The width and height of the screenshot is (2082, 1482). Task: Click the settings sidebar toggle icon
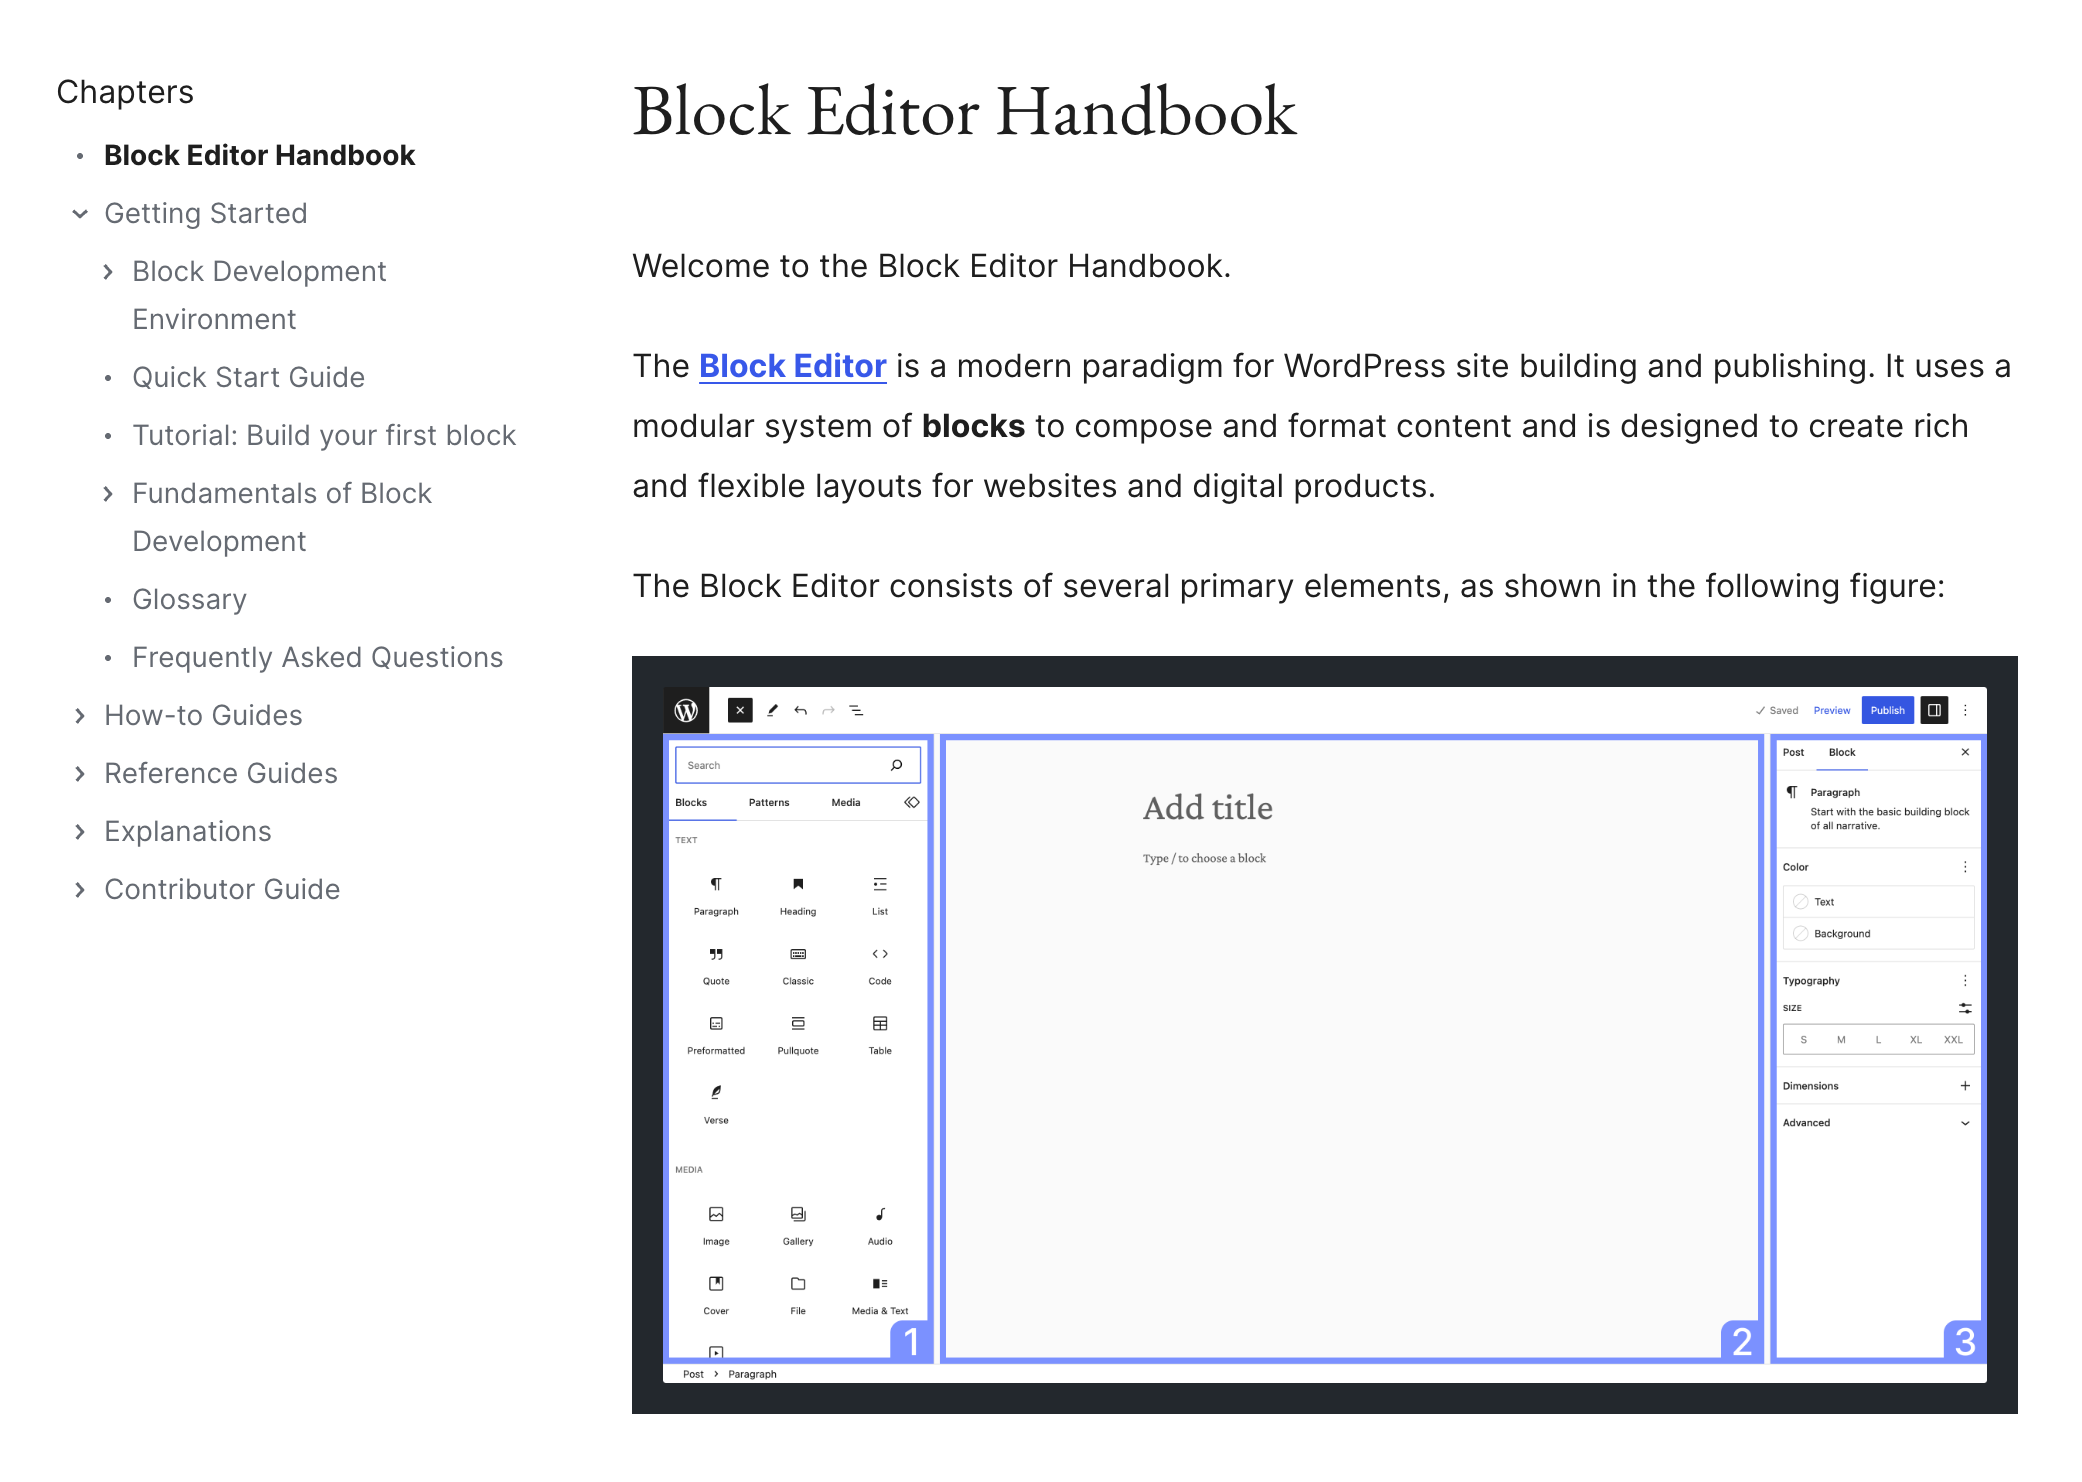pos(1934,710)
